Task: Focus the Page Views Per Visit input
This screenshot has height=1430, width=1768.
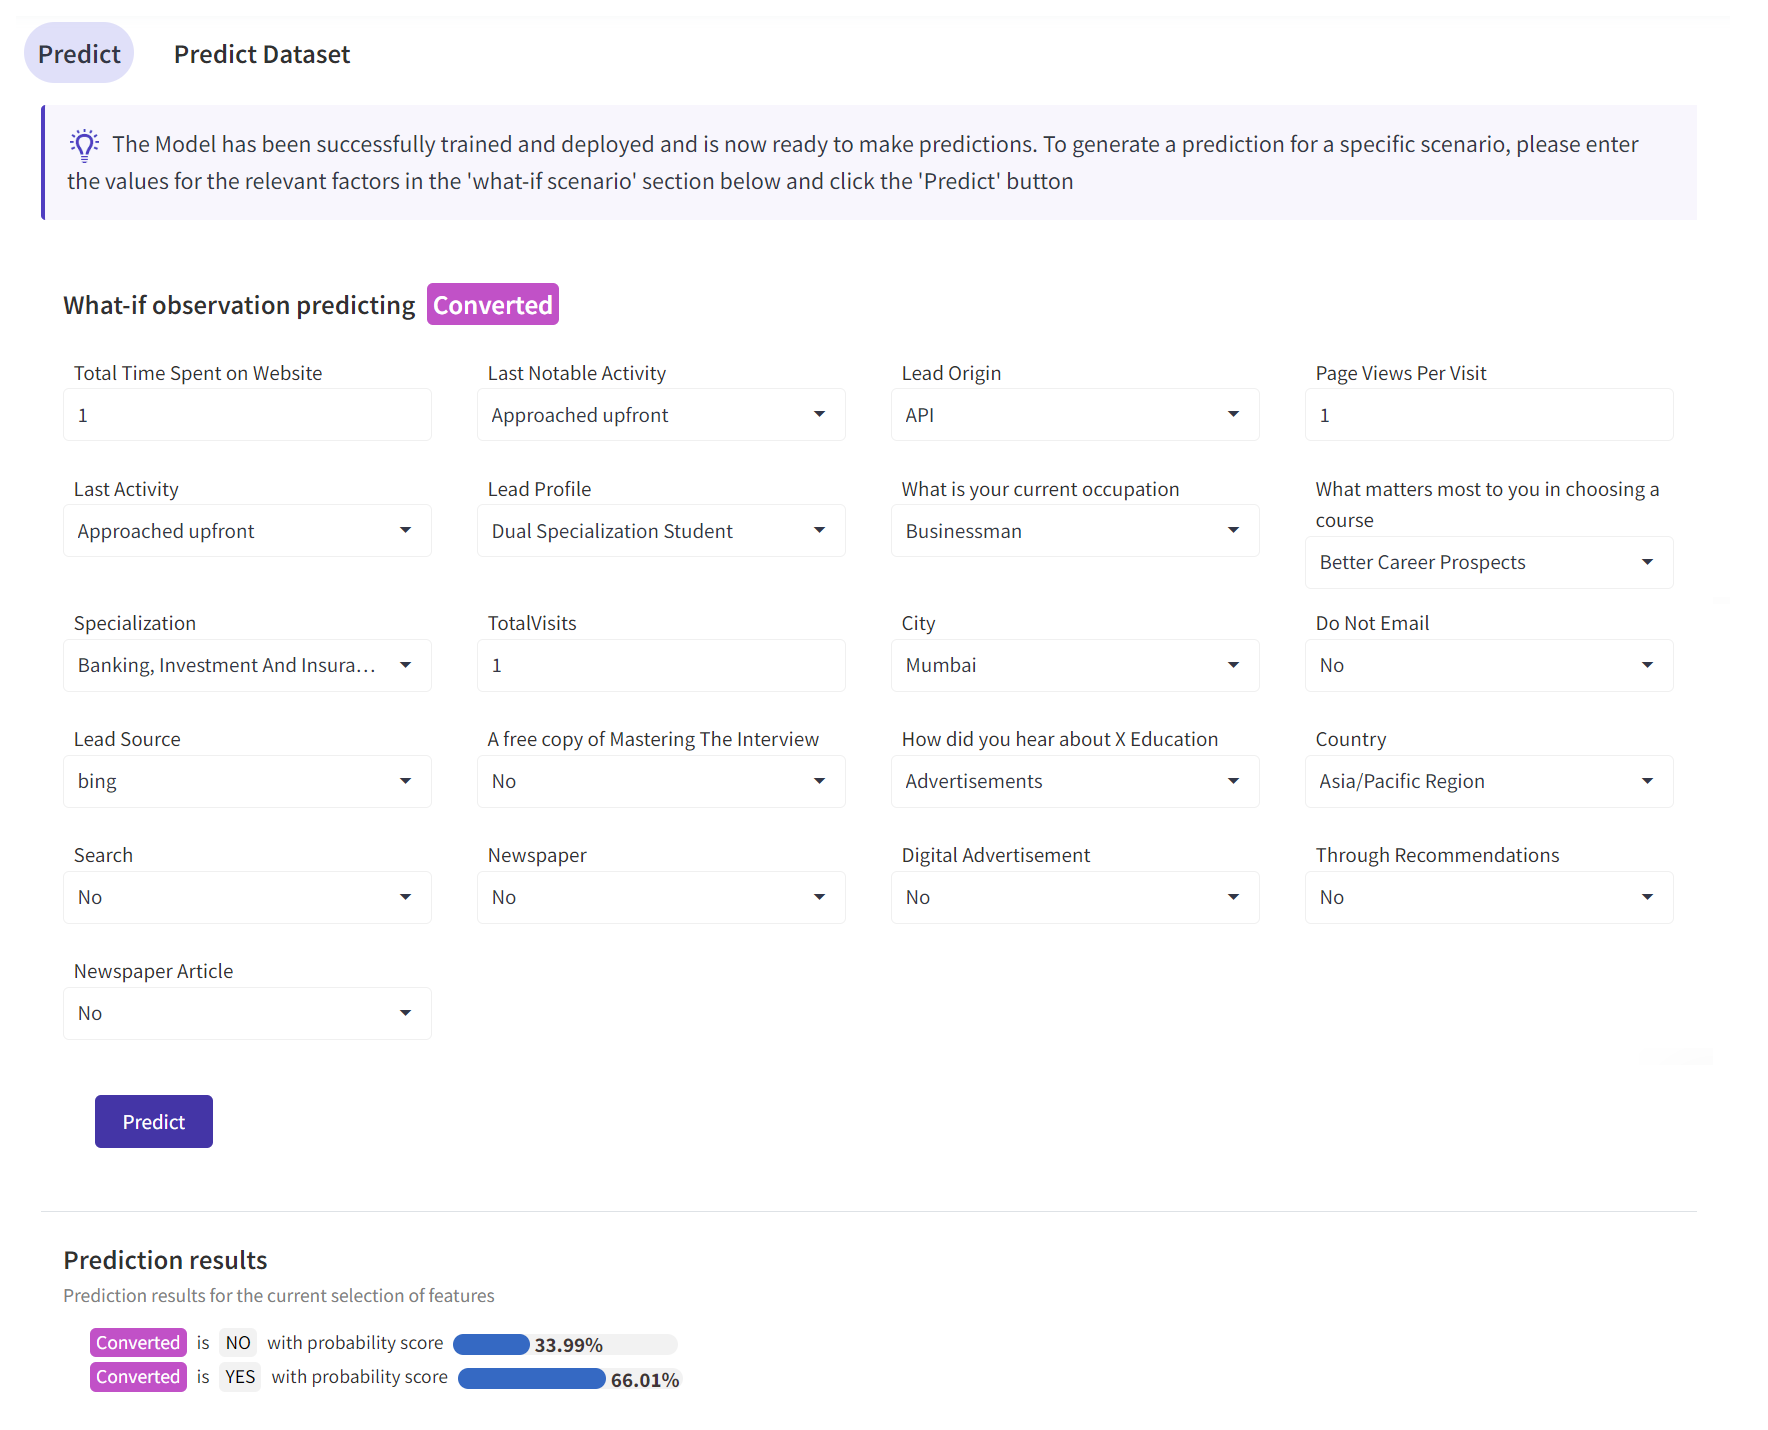Action: pos(1488,415)
